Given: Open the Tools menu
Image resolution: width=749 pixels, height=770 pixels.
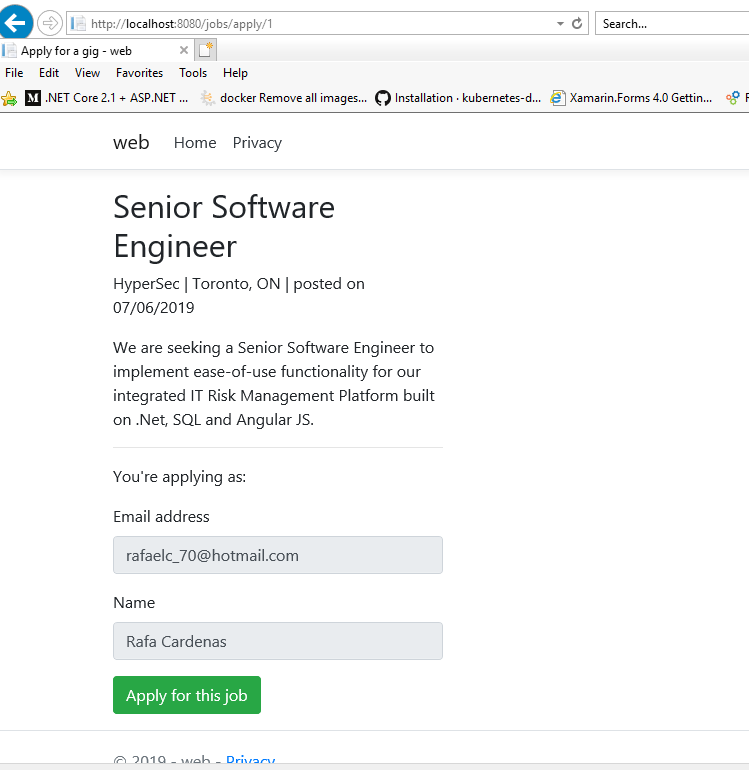Looking at the screenshot, I should tap(193, 73).
